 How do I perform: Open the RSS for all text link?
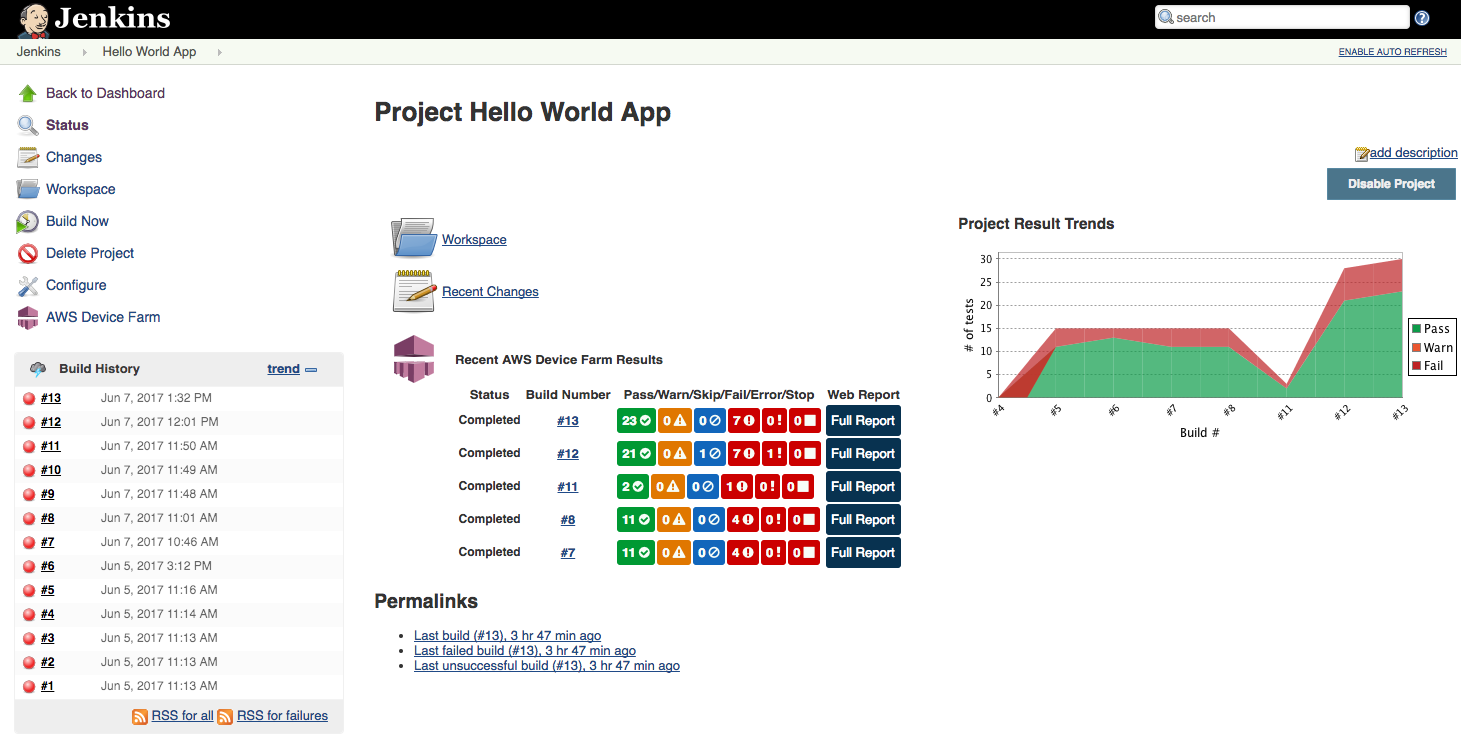[x=182, y=716]
